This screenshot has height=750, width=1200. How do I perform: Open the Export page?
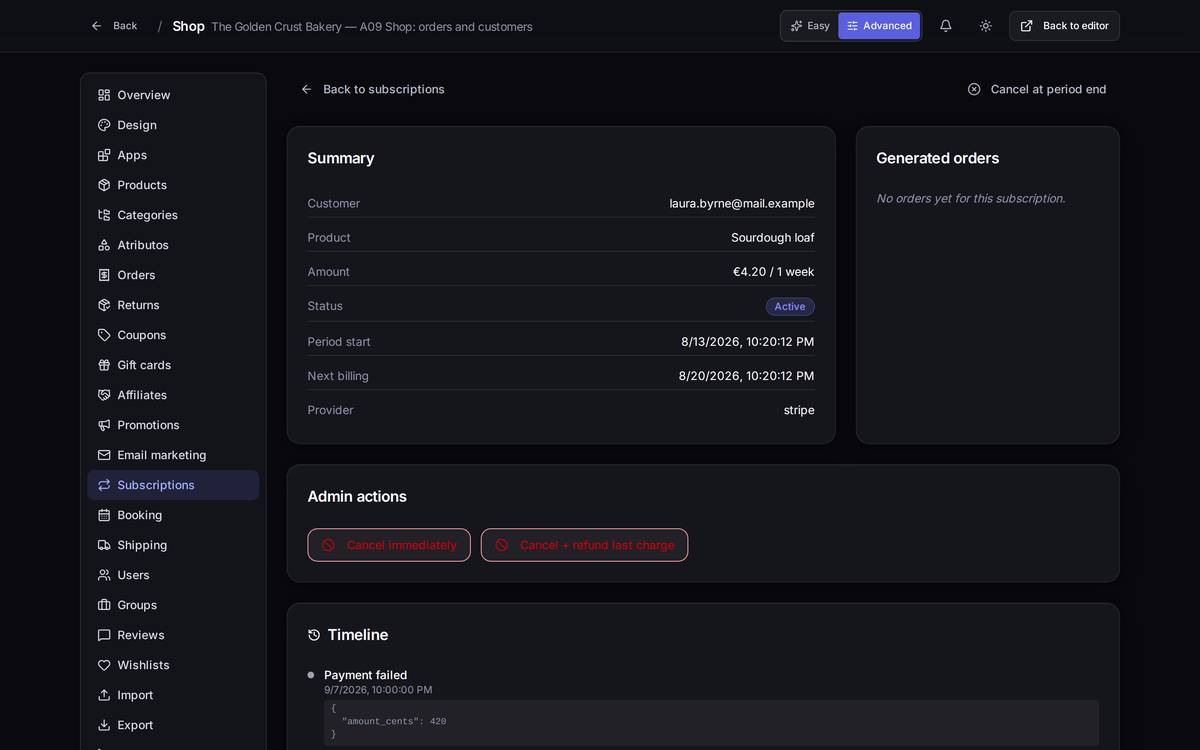[173, 725]
